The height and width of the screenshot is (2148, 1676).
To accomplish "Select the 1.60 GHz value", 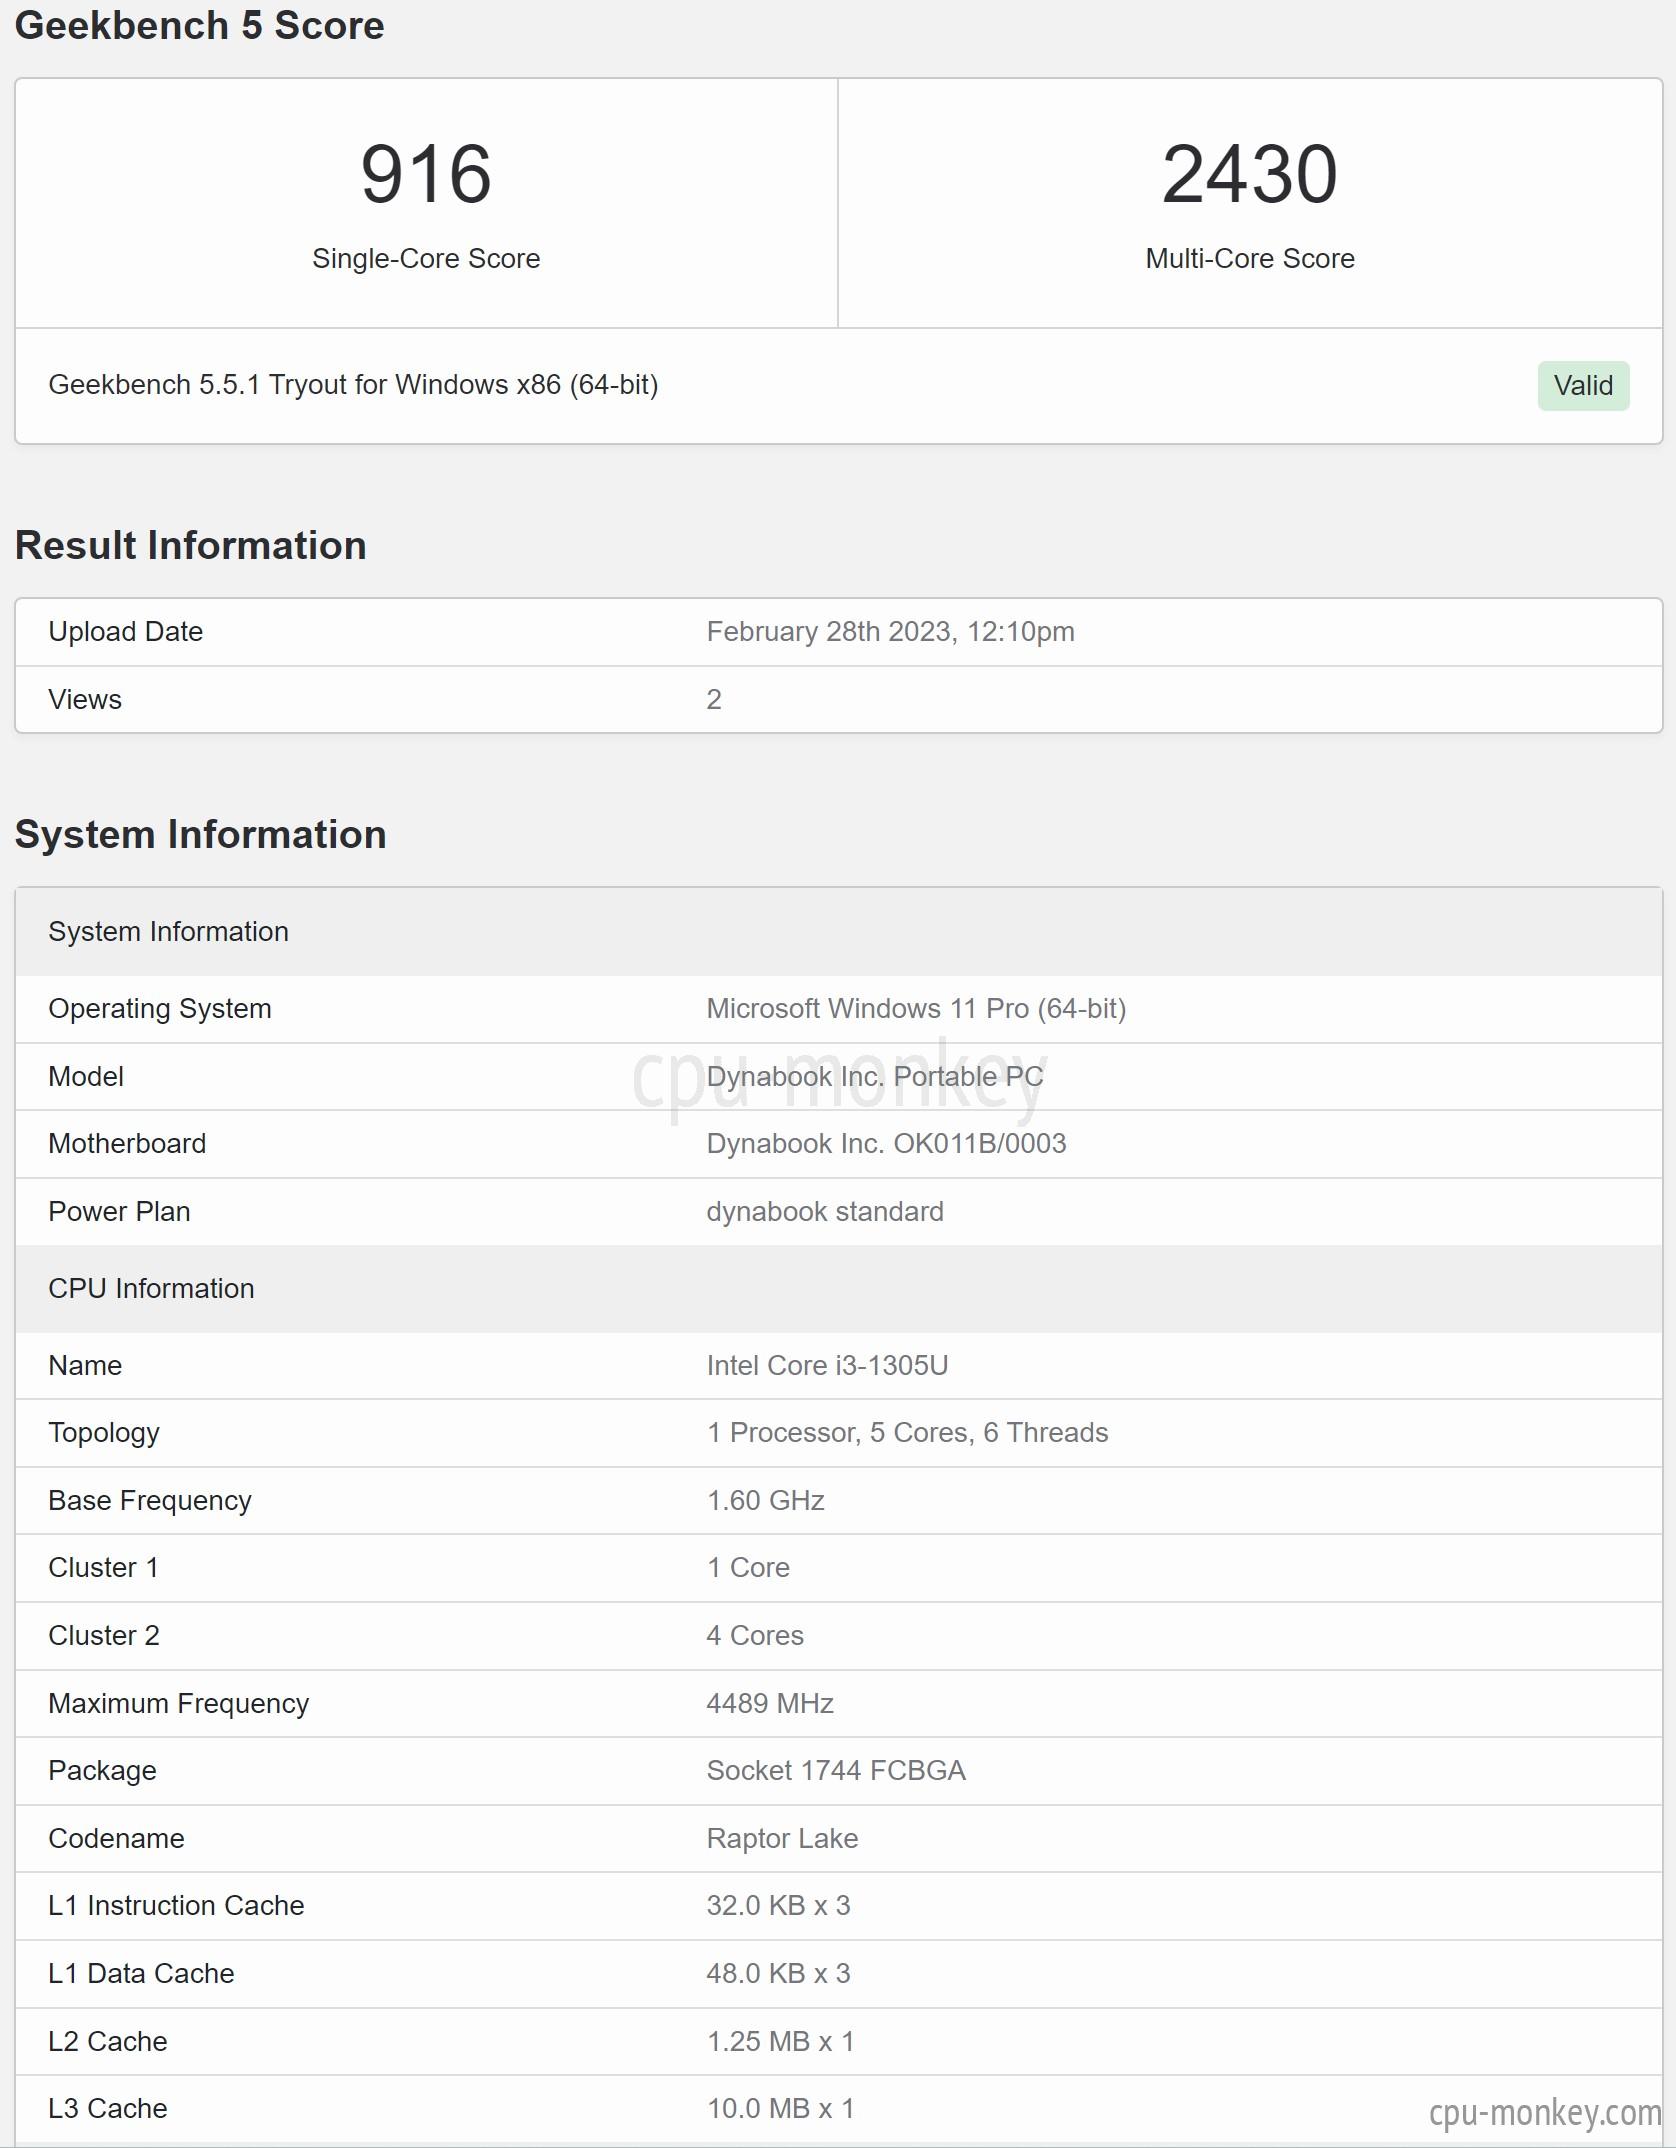I will [765, 1501].
